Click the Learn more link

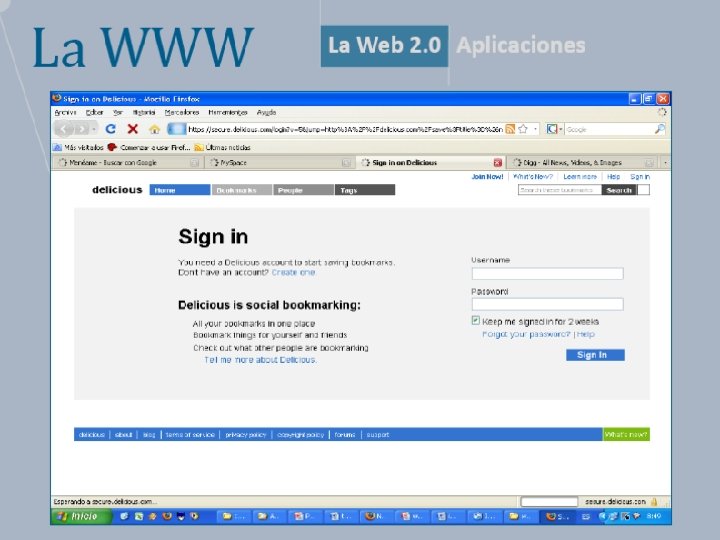point(580,177)
